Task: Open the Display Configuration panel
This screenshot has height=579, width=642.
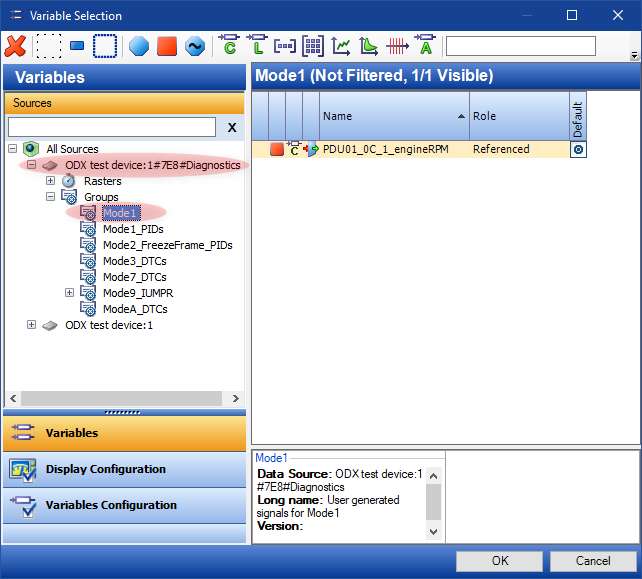Action: pyautogui.click(x=105, y=469)
